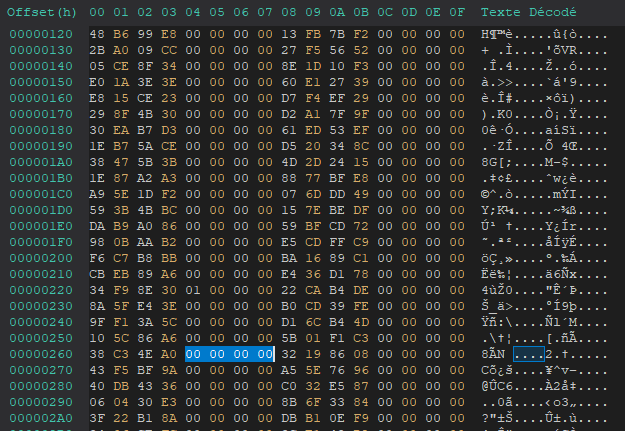Viewport: 625px width, 431px height.
Task: Click decoded text beginning @ÛC6 in row 00000280
Action: (x=544, y=386)
